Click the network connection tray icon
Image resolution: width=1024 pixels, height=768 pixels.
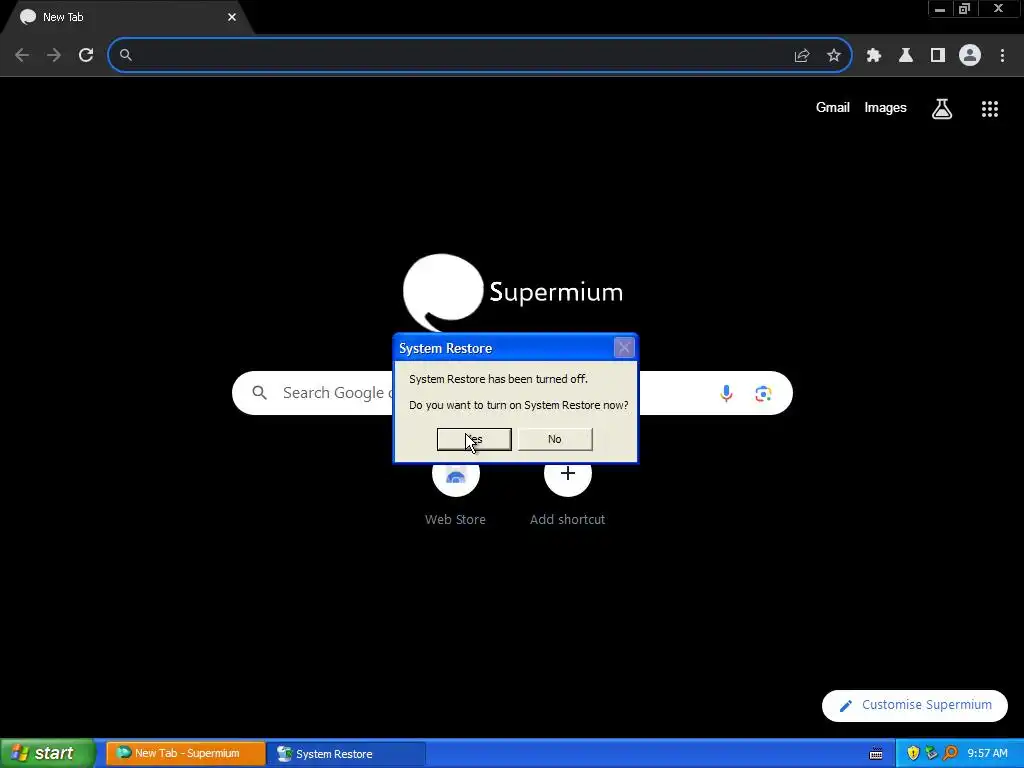931,754
